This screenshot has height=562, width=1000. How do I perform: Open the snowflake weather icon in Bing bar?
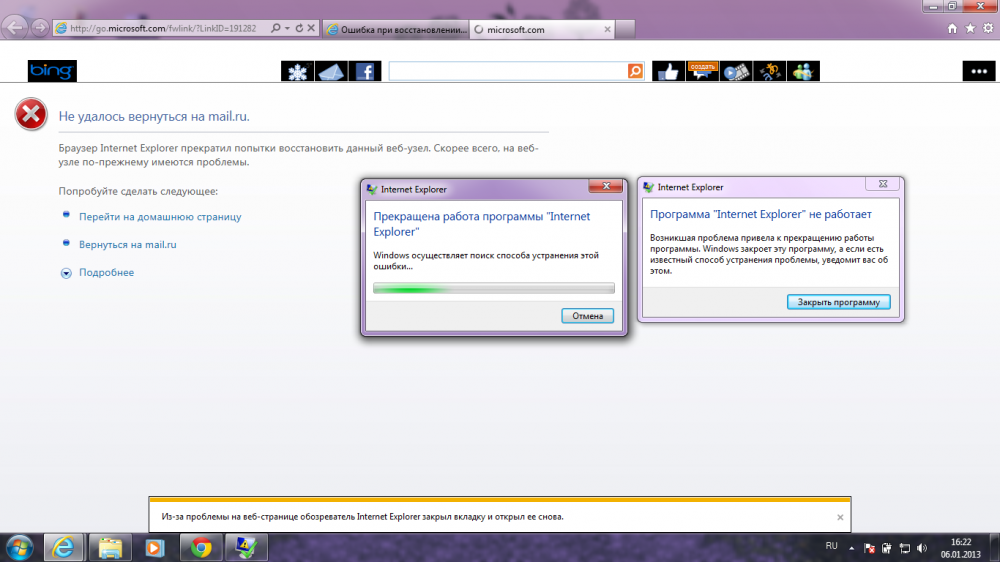tap(297, 71)
